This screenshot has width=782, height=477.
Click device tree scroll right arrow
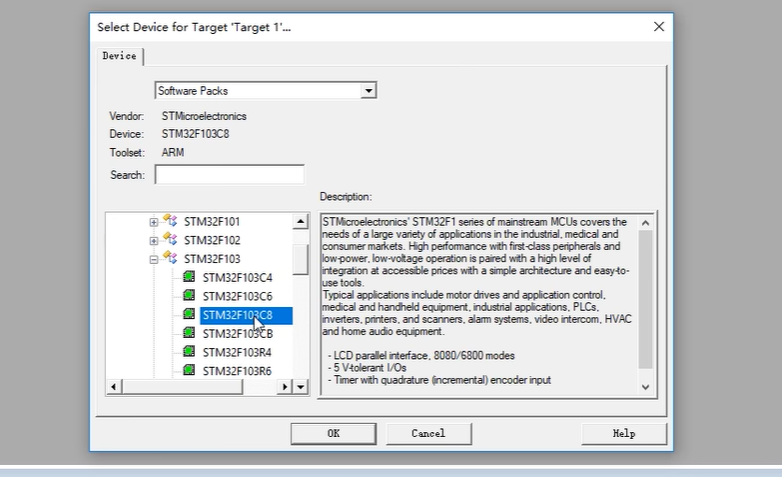click(x=284, y=387)
